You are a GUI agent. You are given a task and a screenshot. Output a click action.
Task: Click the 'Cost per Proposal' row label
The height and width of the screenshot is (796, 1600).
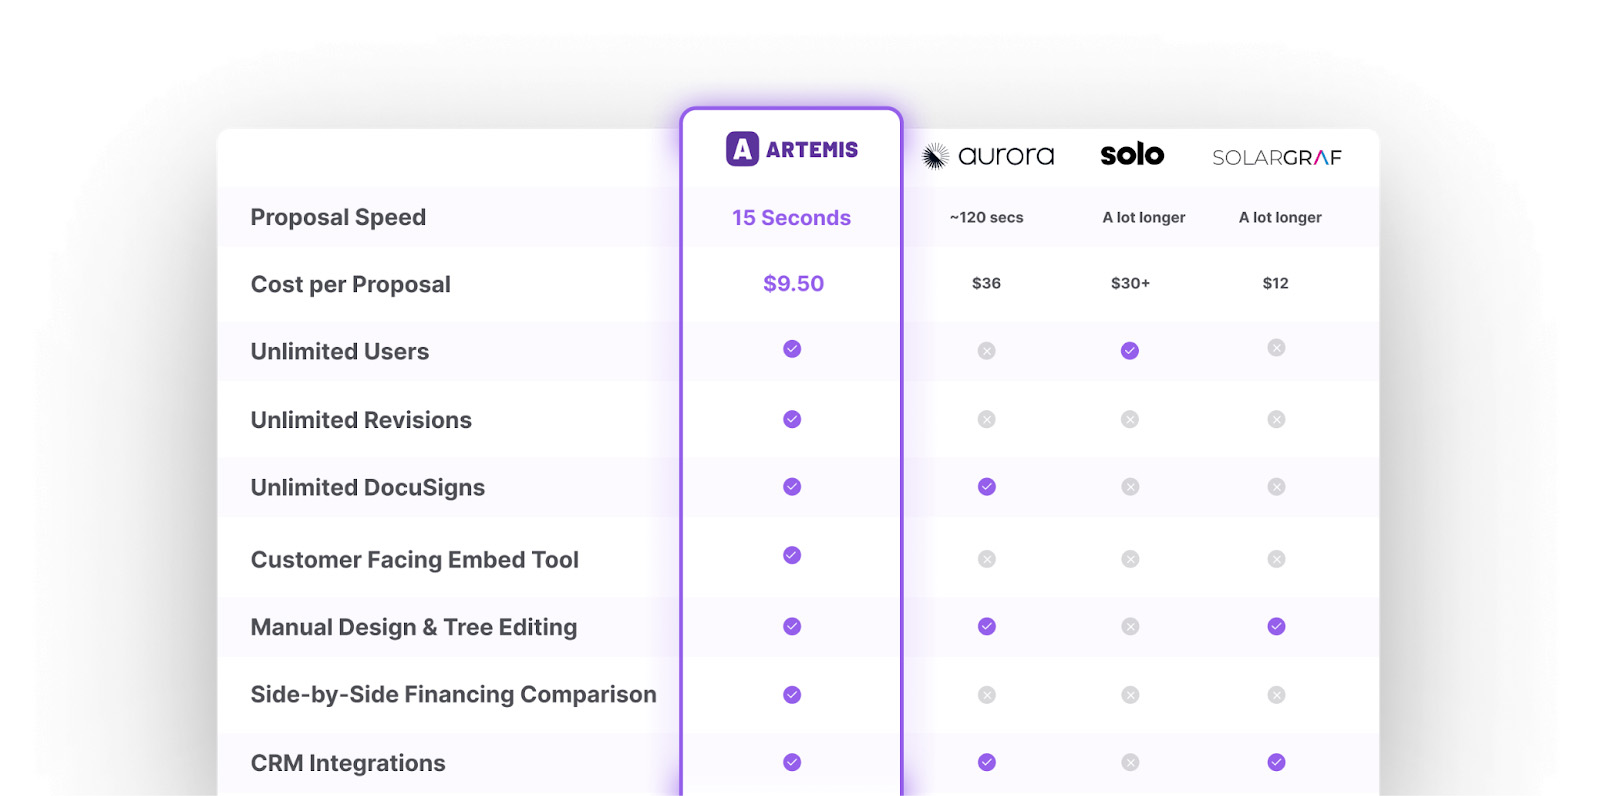point(350,284)
